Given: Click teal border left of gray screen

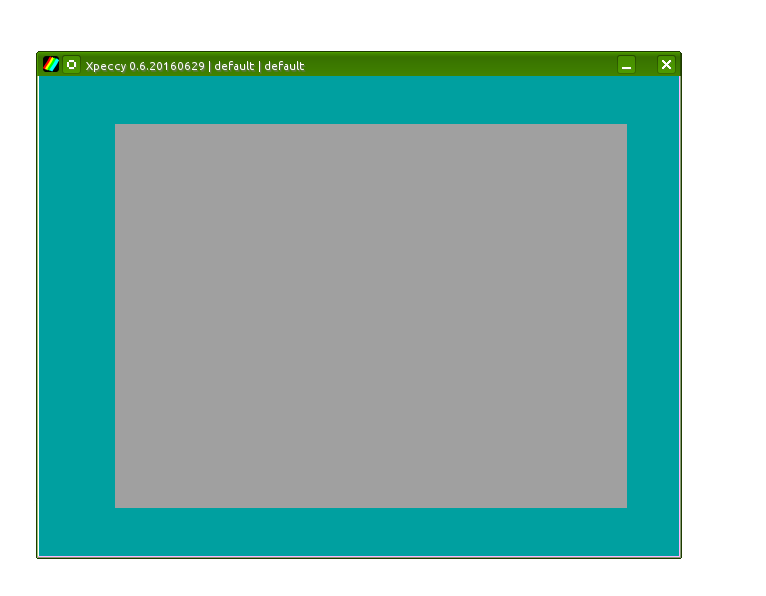Looking at the screenshot, I should pyautogui.click(x=77, y=316).
